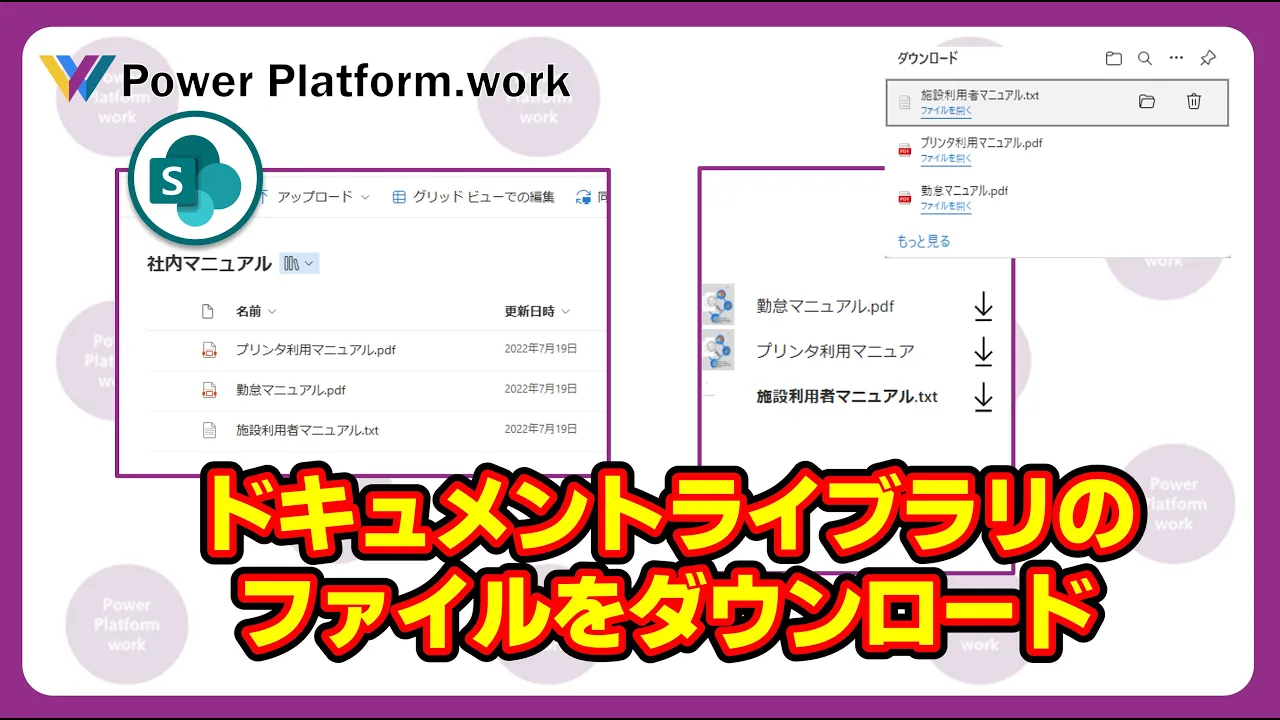1280x720 pixels.
Task: Open more options ellipsis in downloads panel
Action: coord(1176,58)
